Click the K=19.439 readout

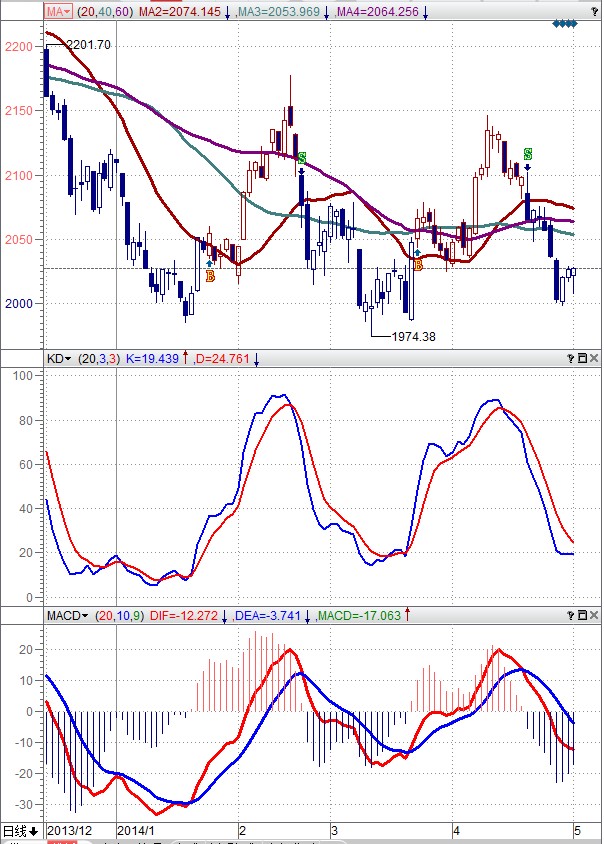[x=152, y=358]
